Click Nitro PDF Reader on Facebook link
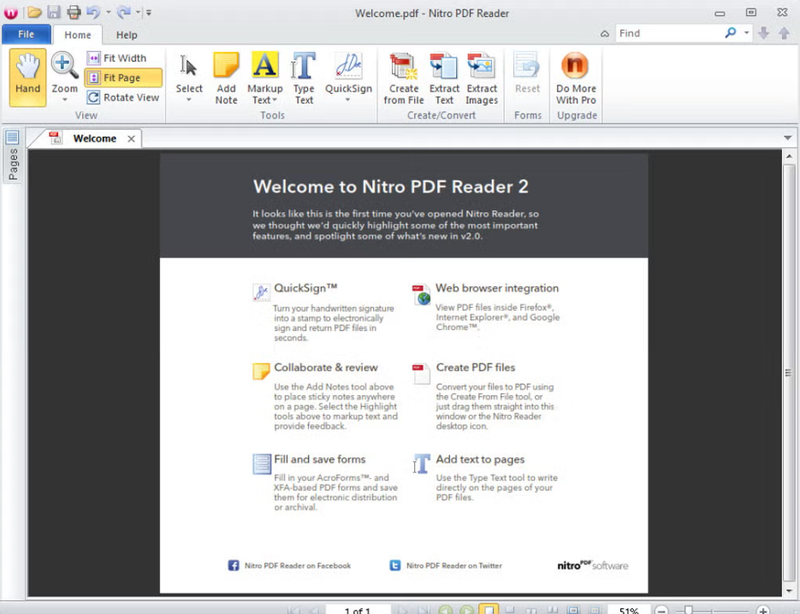This screenshot has height=614, width=800. coord(297,566)
